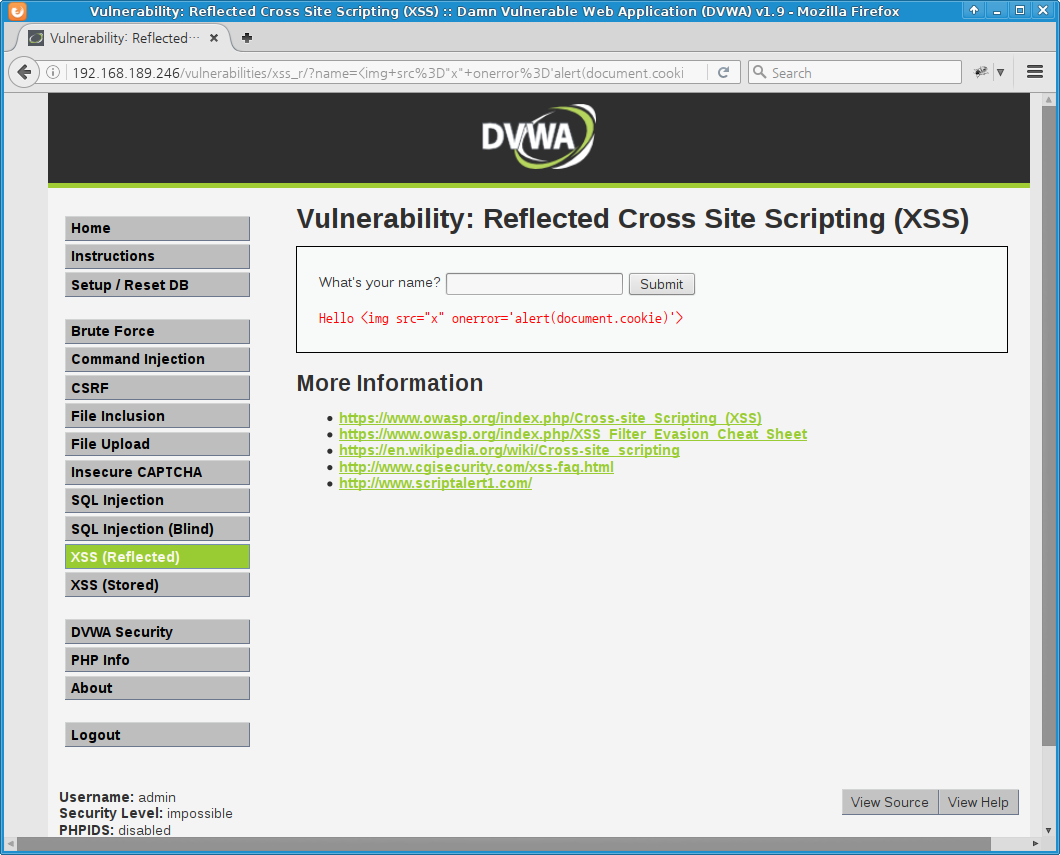This screenshot has width=1060, height=855.
Task: Click Logout in sidebar
Action: click(158, 735)
